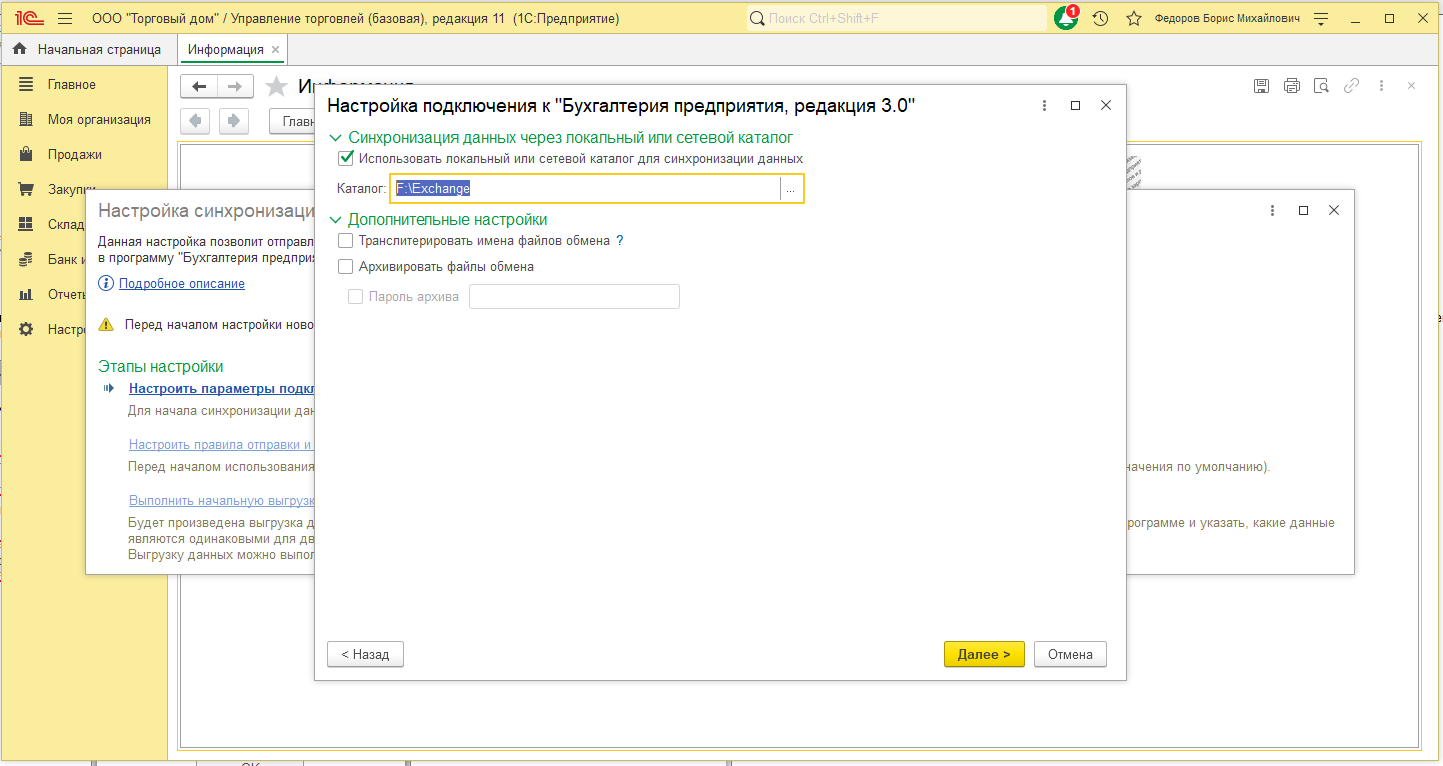The image size is (1443, 766).
Task: Open Подробное описание link
Action: (182, 284)
